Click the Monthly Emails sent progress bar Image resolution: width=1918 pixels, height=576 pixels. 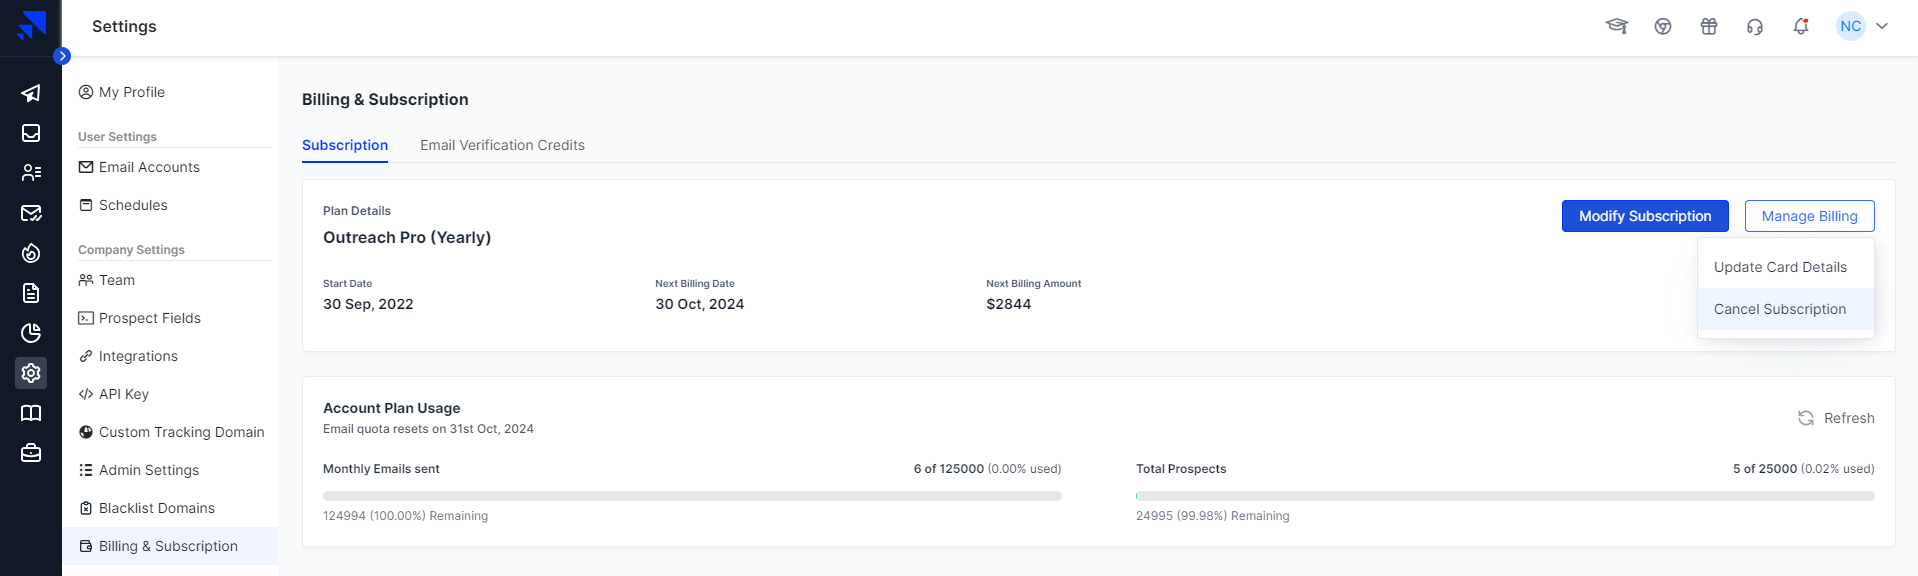point(692,496)
